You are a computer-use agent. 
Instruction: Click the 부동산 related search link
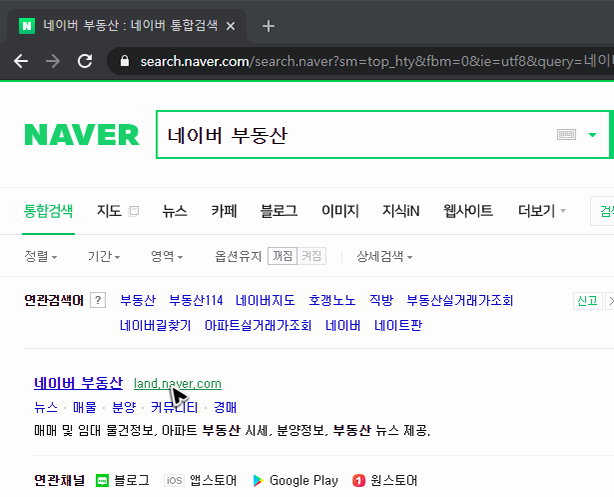pos(138,300)
